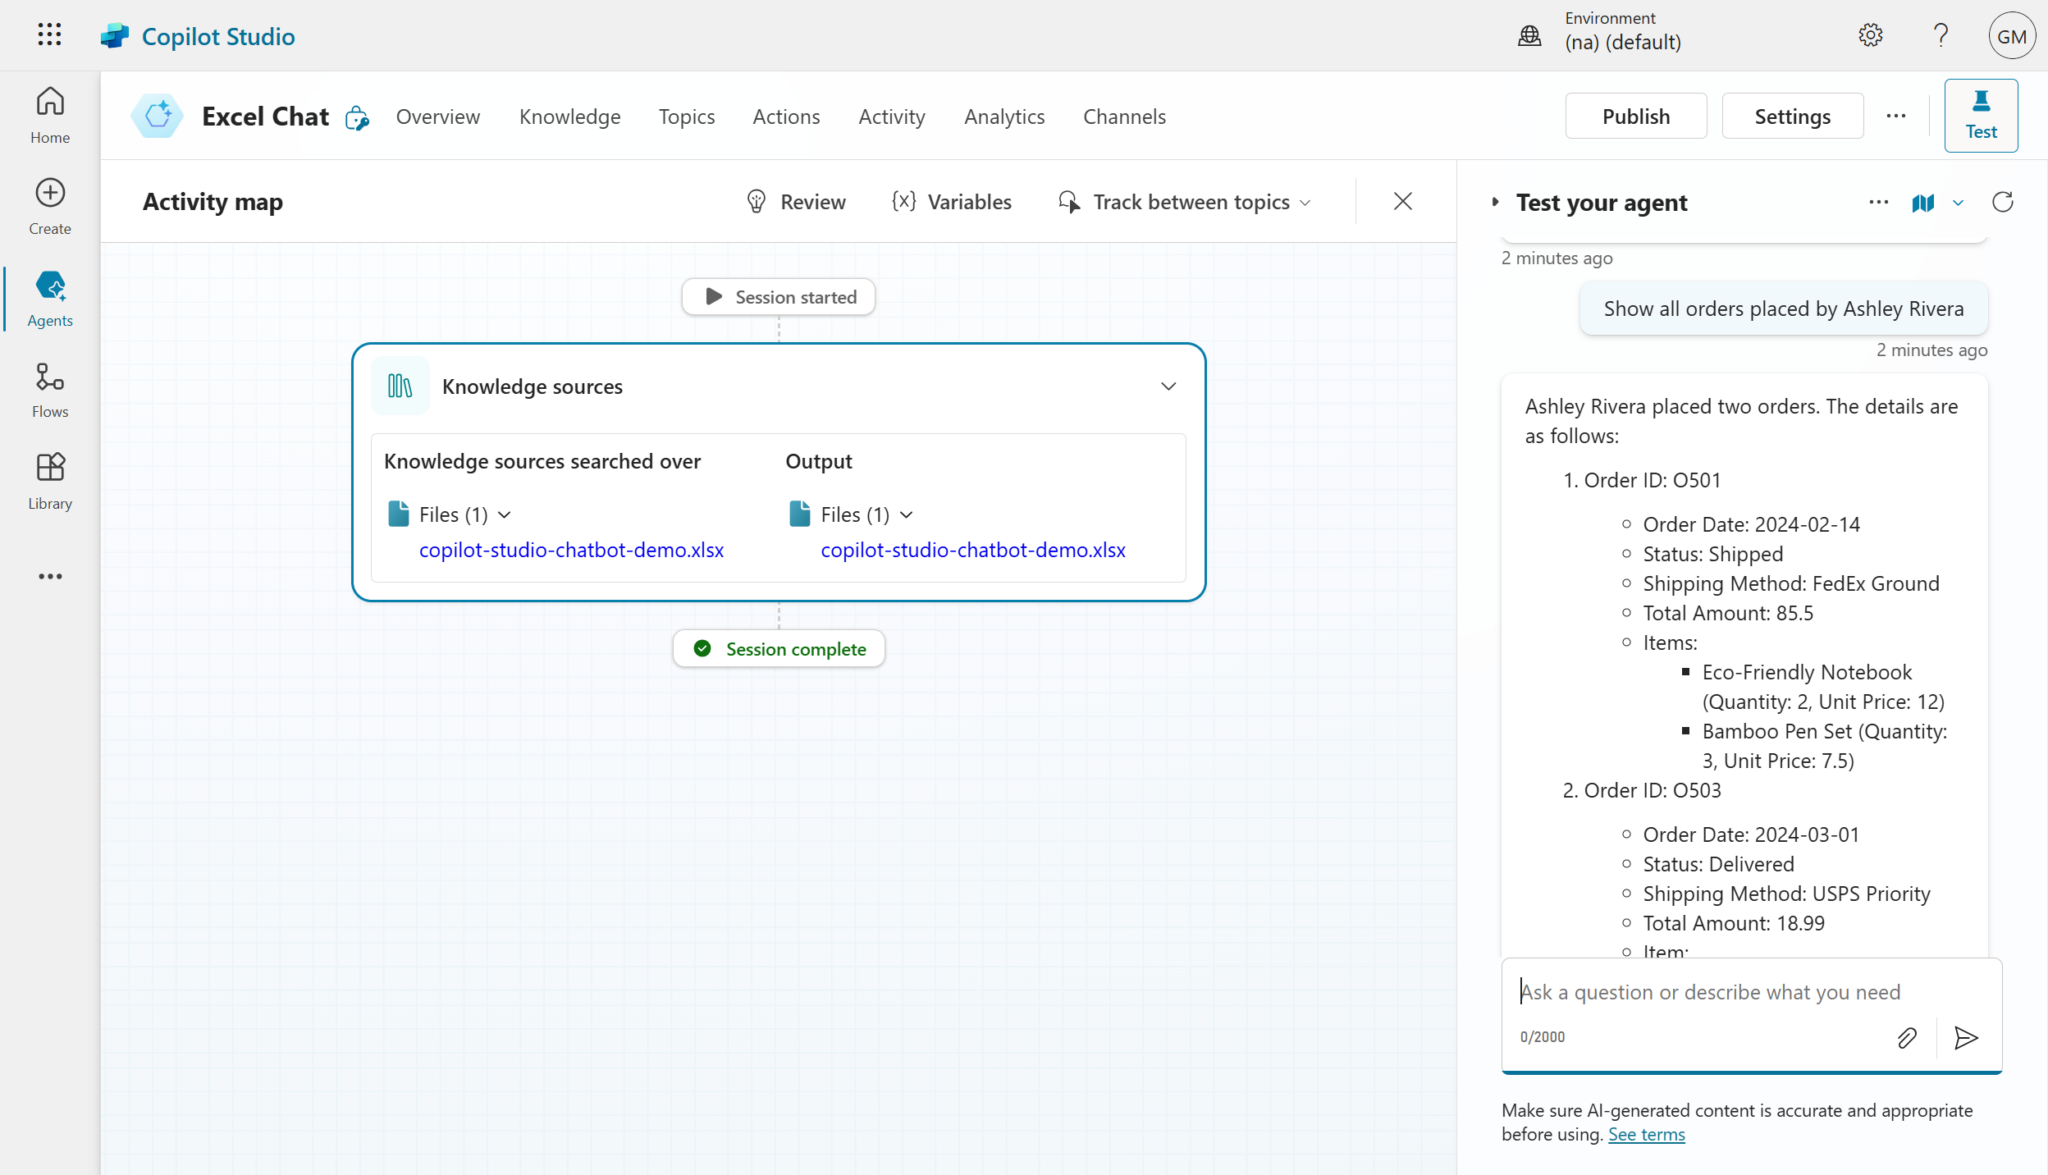
Task: Go to Home in sidebar
Action: click(50, 115)
